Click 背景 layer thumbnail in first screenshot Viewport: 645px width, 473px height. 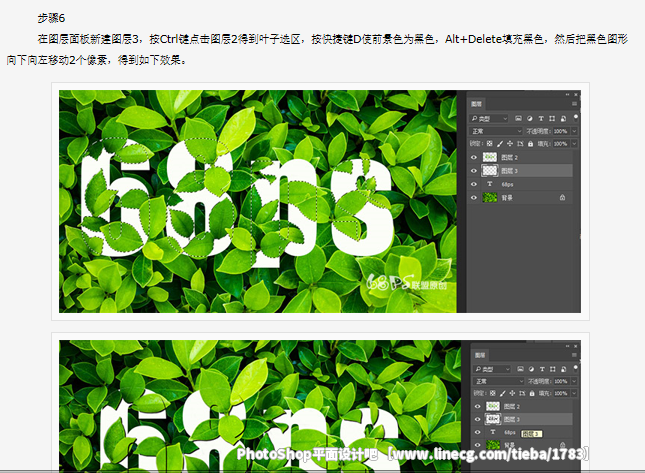(x=490, y=197)
